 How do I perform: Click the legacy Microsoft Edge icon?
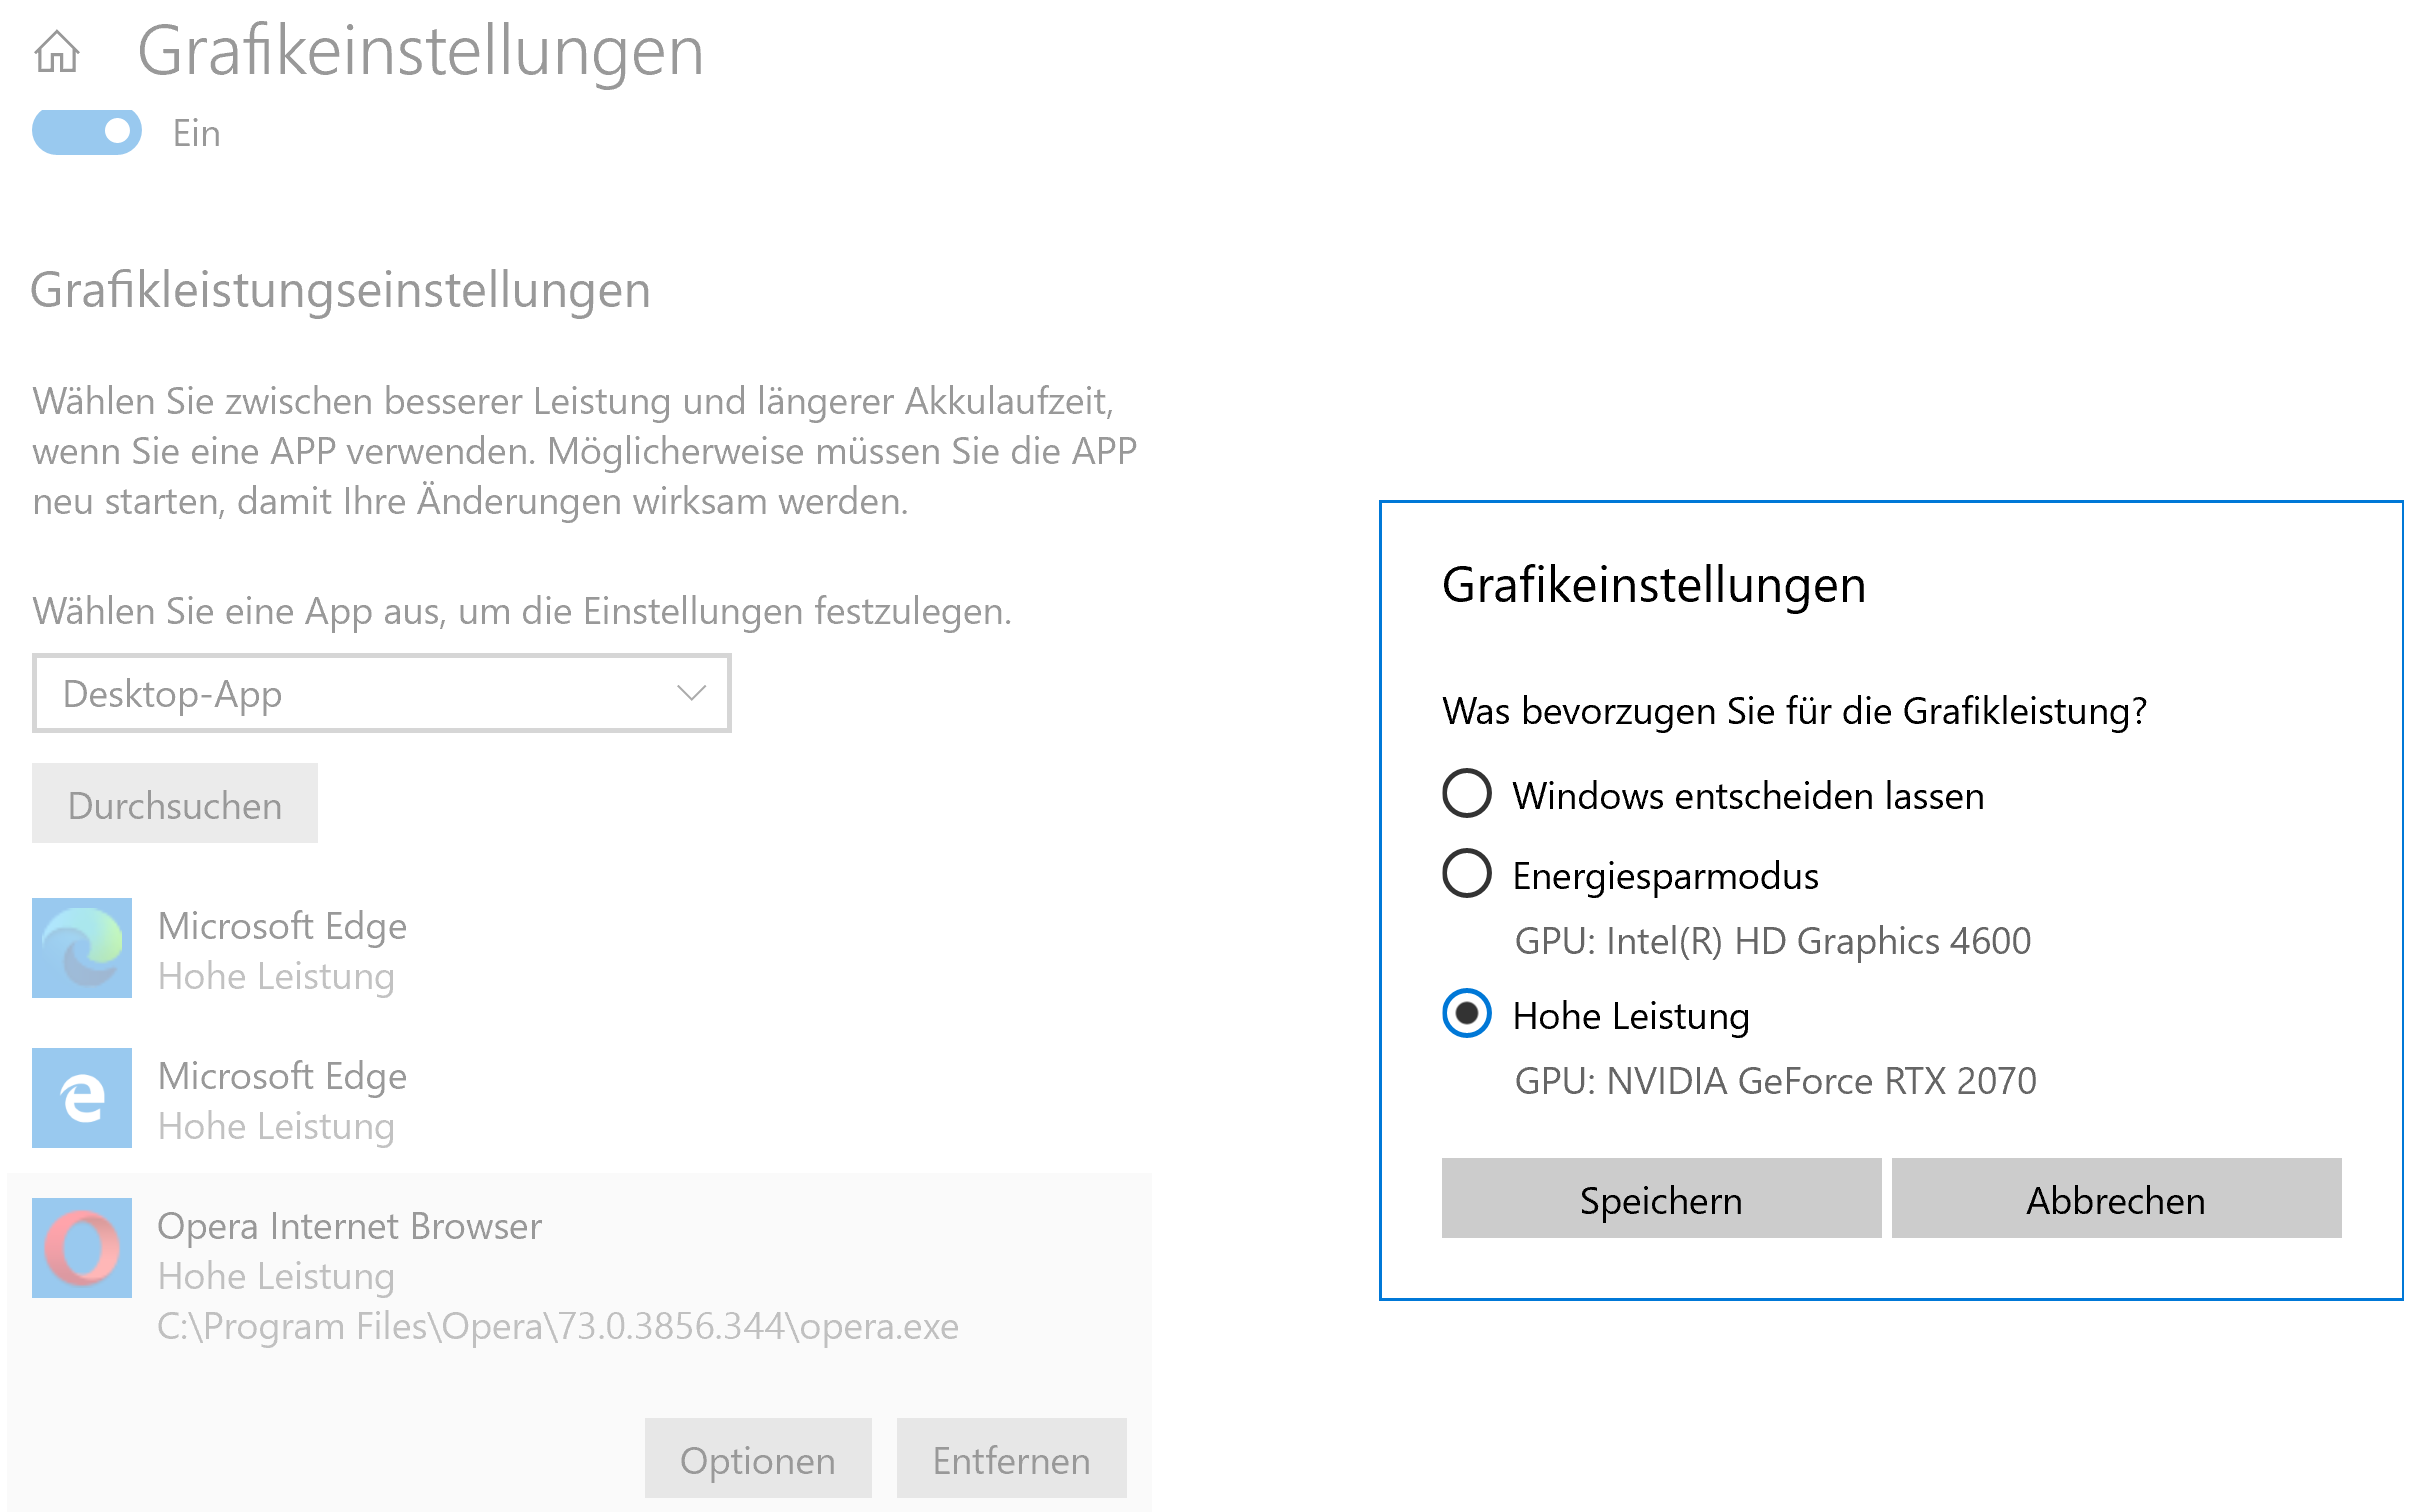[82, 1098]
